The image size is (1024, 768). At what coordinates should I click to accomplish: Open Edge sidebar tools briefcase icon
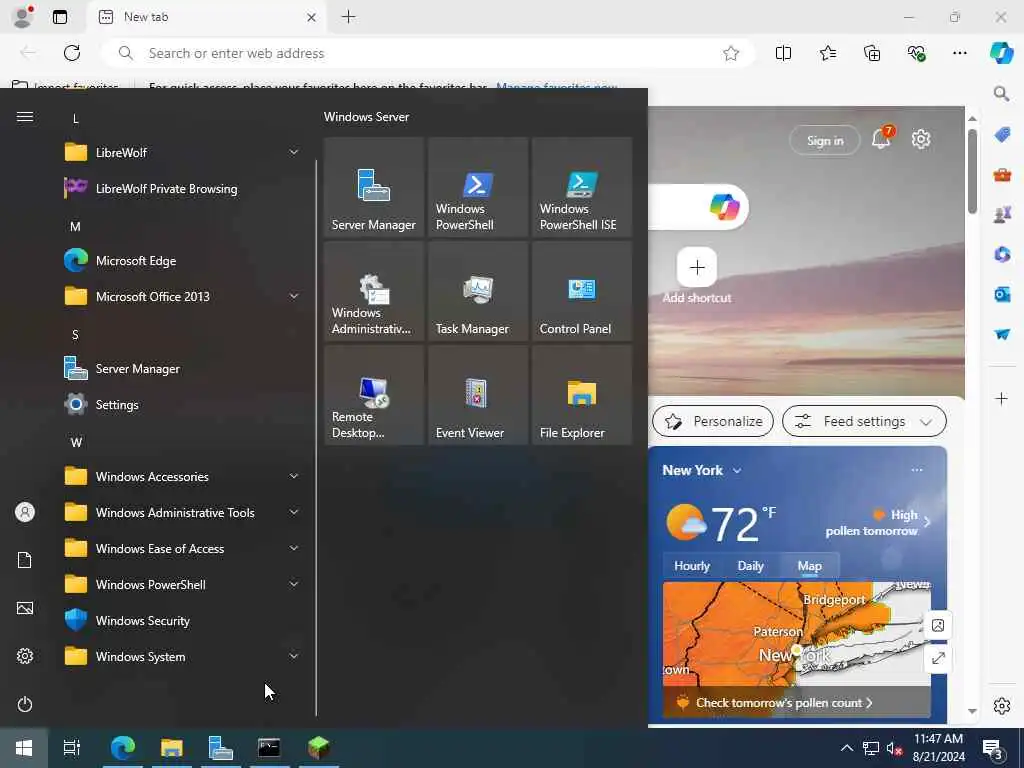click(x=1002, y=174)
